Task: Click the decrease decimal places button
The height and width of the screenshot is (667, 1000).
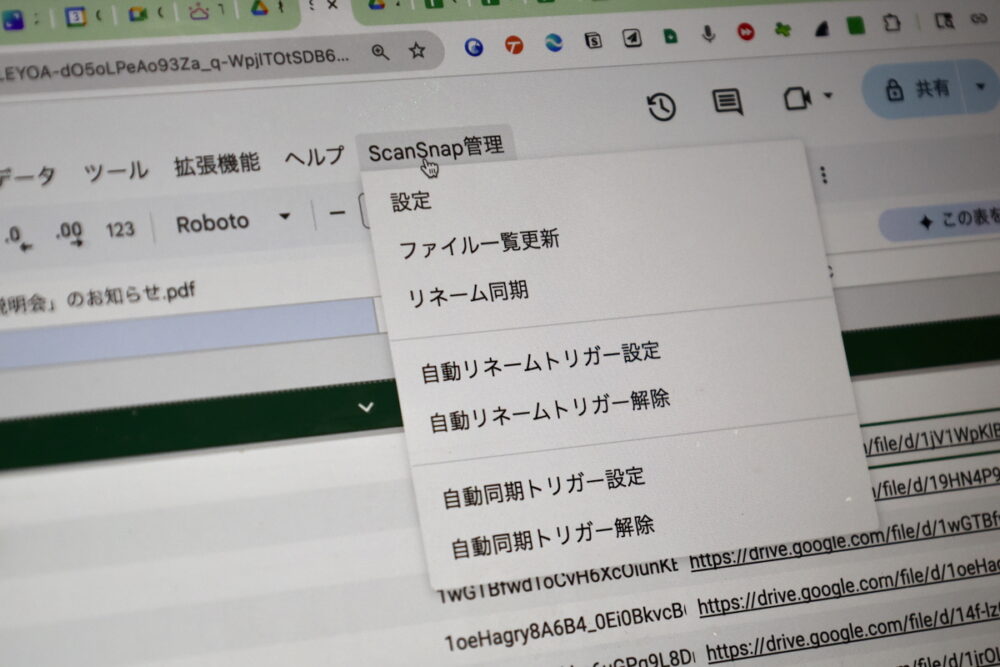Action: 15,236
